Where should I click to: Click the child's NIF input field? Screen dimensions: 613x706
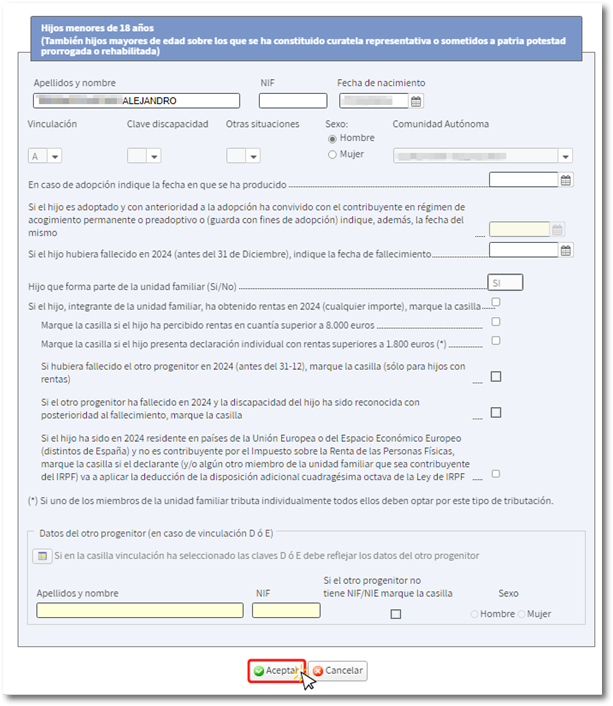click(293, 101)
